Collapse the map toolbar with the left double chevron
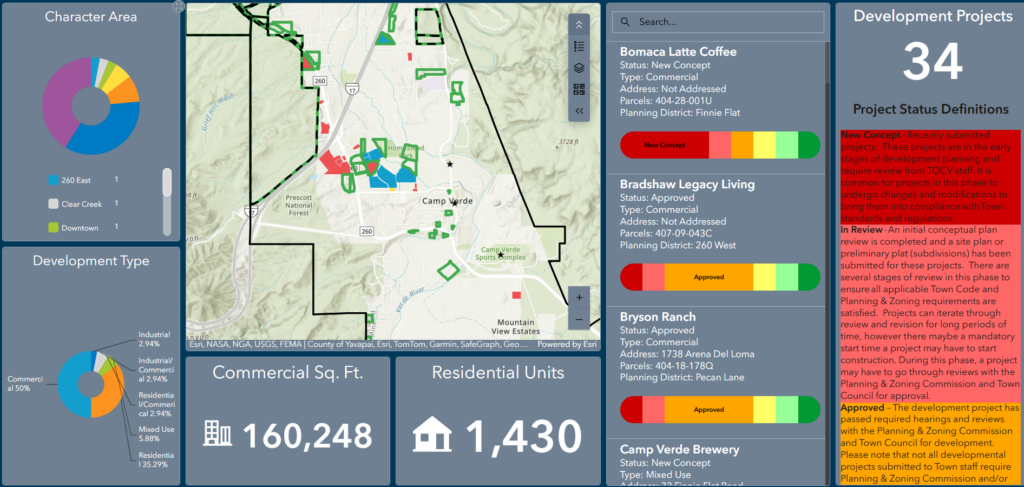This screenshot has height=487, width=1024. 579,110
